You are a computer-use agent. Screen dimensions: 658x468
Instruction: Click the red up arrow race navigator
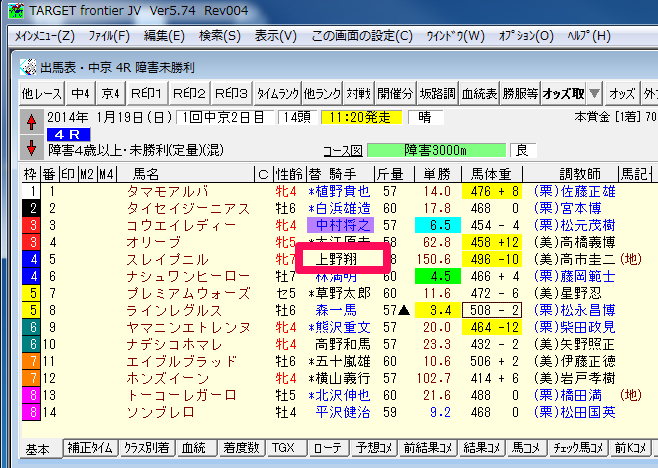pyautogui.click(x=31, y=122)
